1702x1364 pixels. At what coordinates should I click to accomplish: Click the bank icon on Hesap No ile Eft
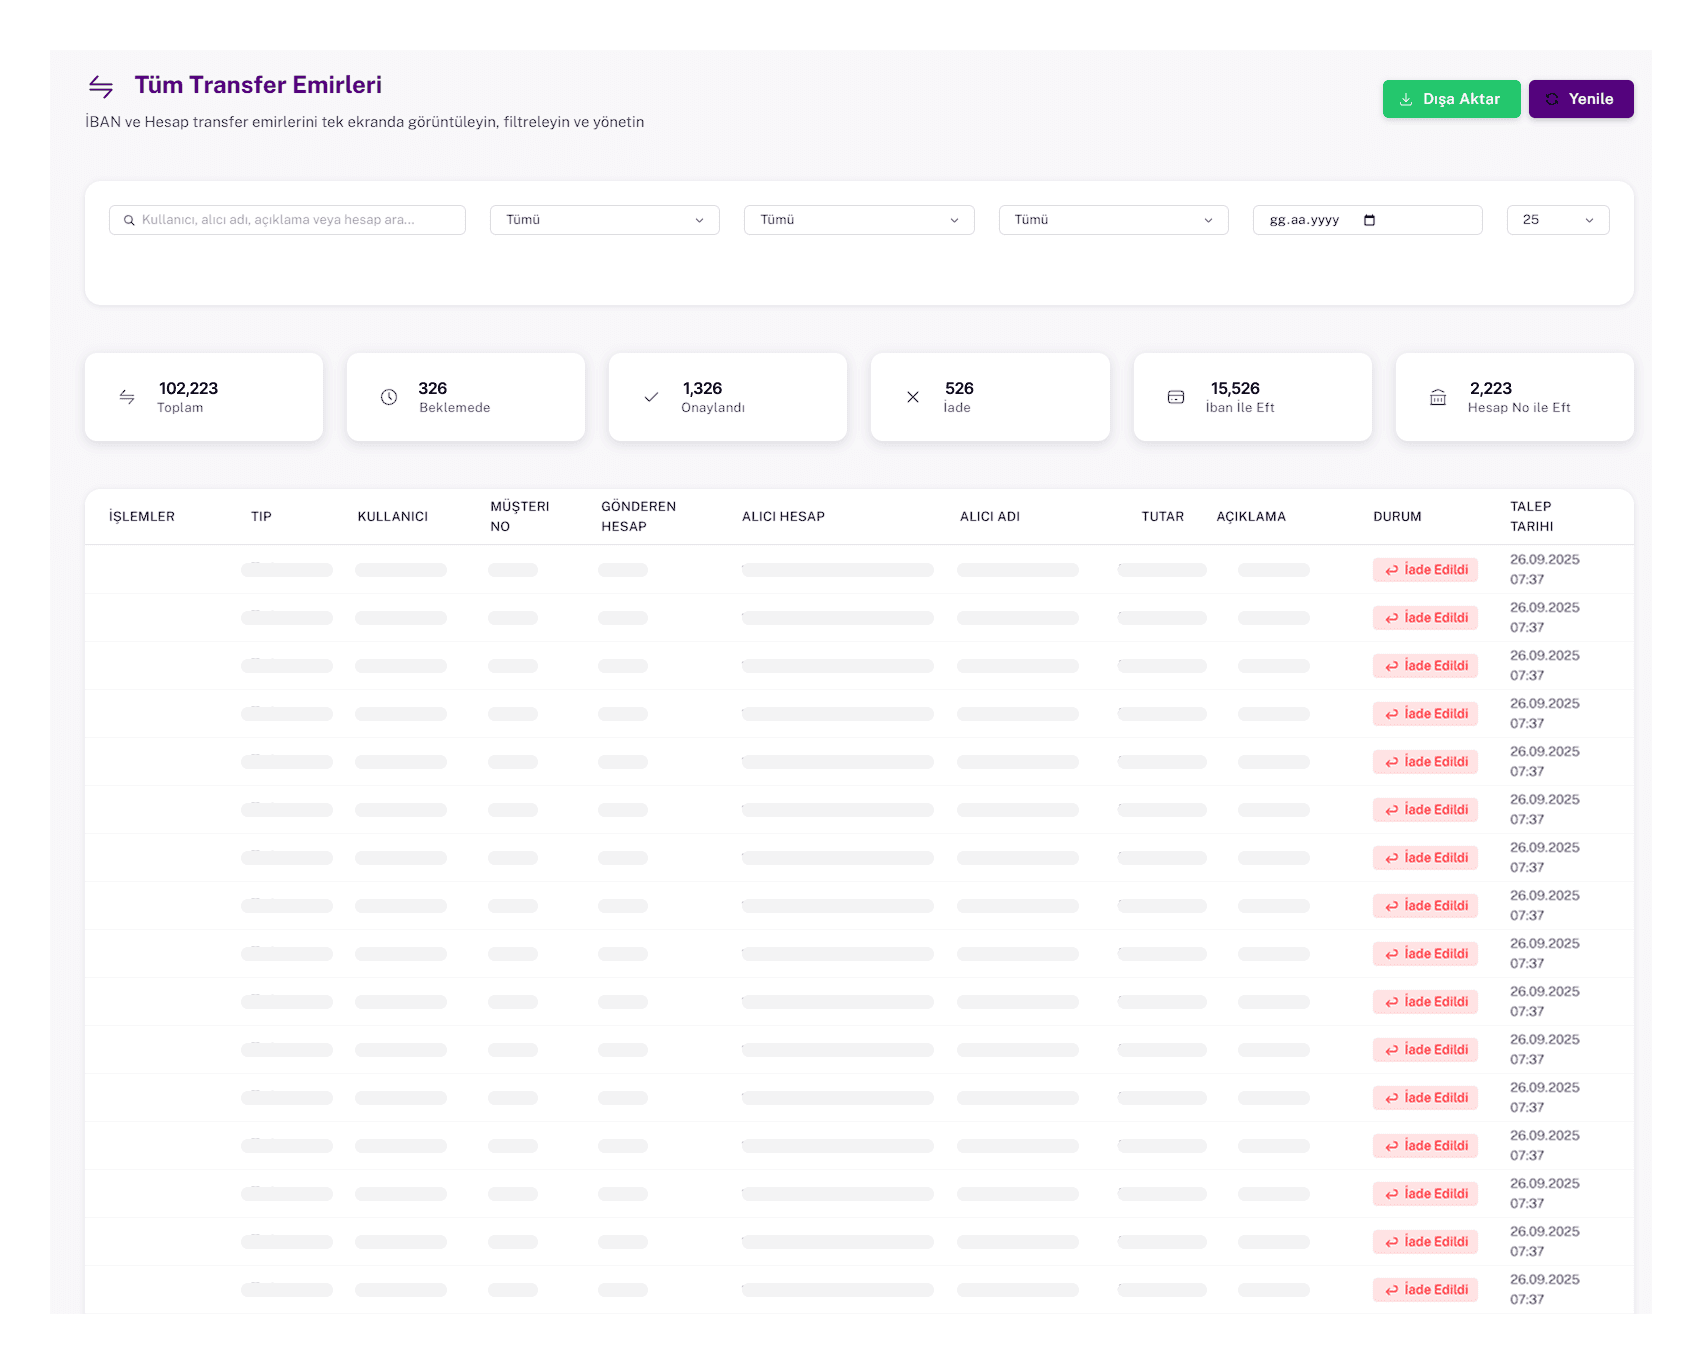click(x=1438, y=397)
